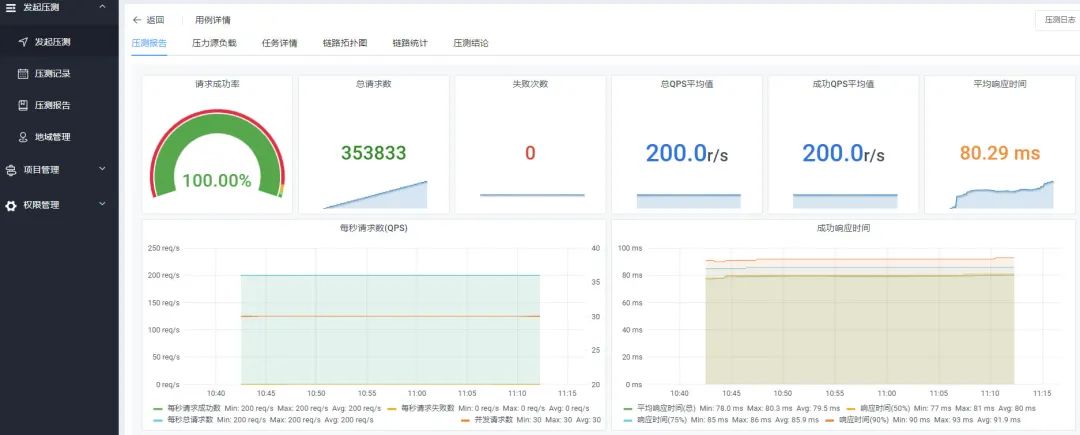Expand the 权限管理 sidebar group chevron
1080x435 pixels.
click(102, 204)
